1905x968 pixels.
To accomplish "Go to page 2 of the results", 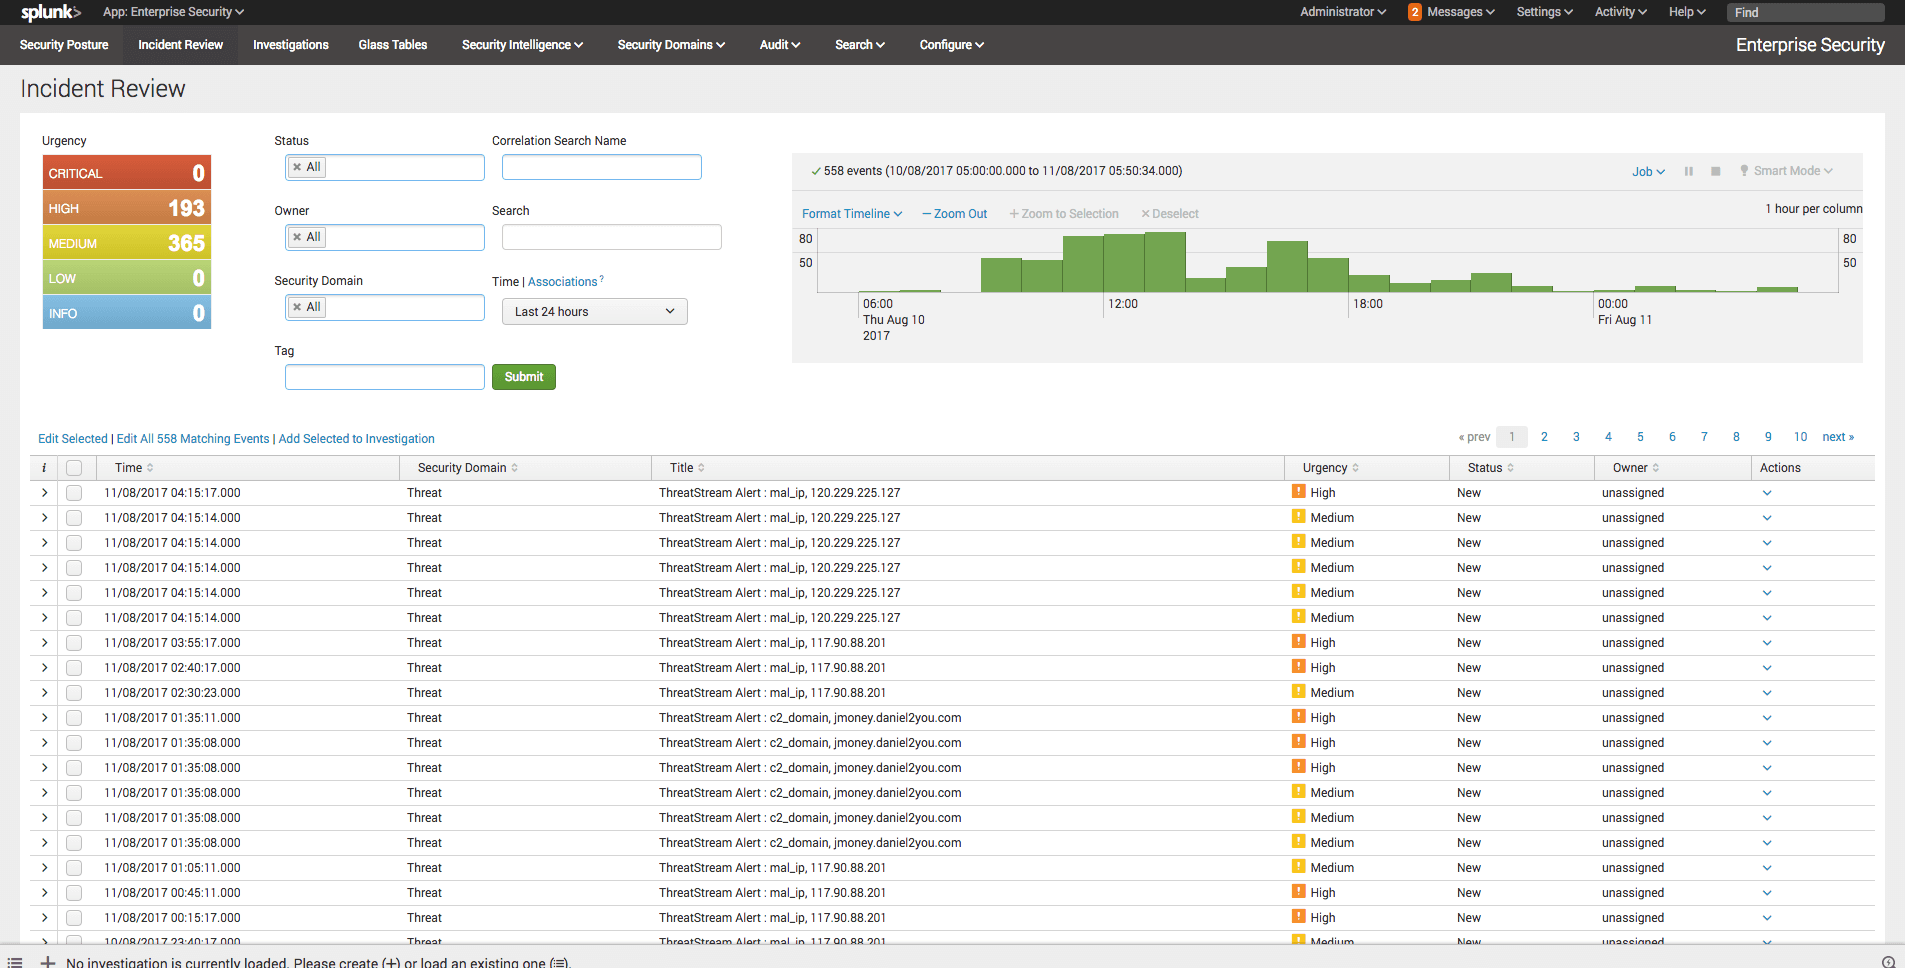I will (x=1544, y=437).
